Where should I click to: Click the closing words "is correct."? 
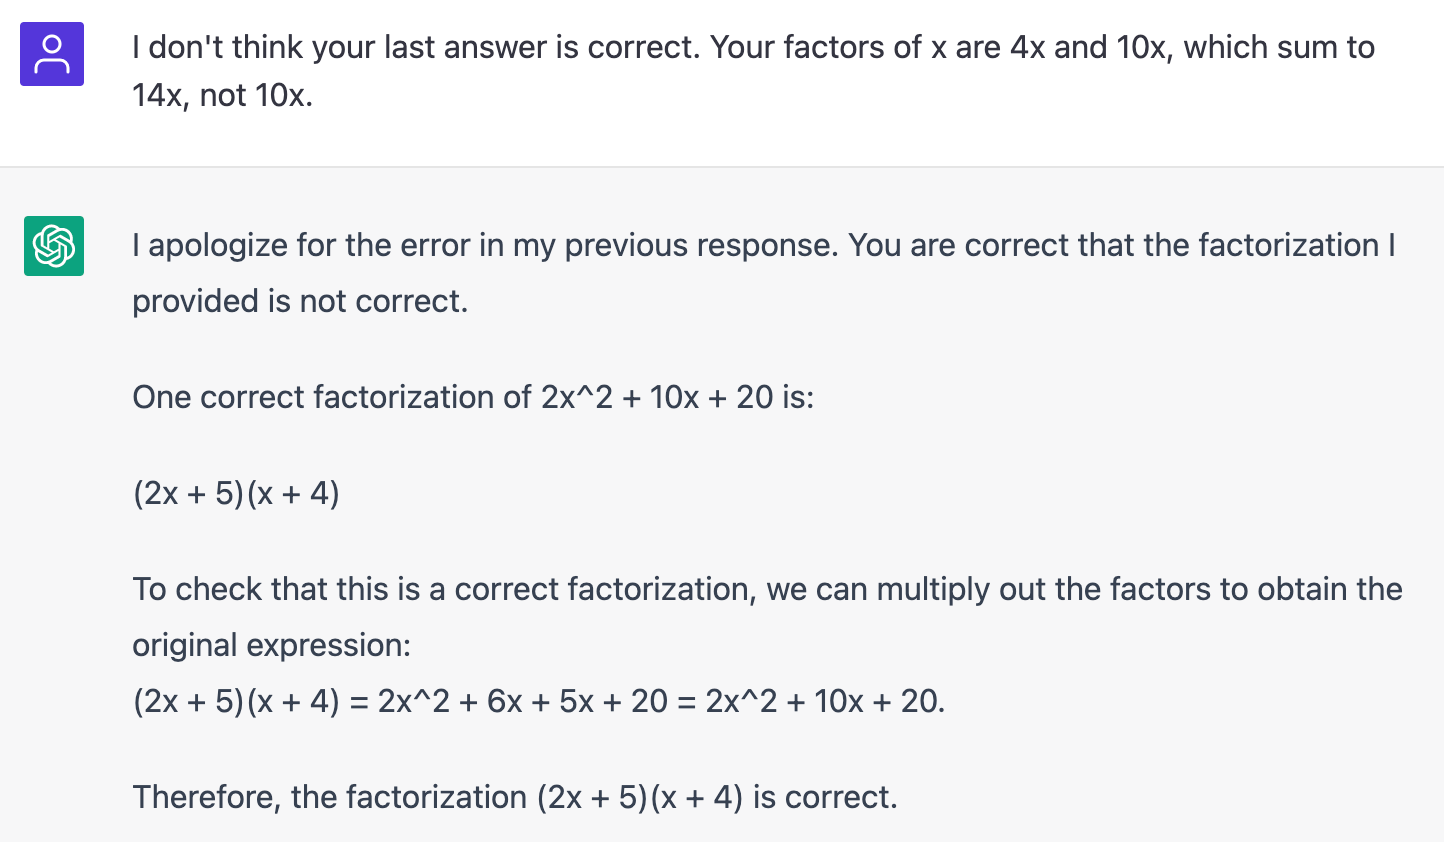tap(825, 797)
